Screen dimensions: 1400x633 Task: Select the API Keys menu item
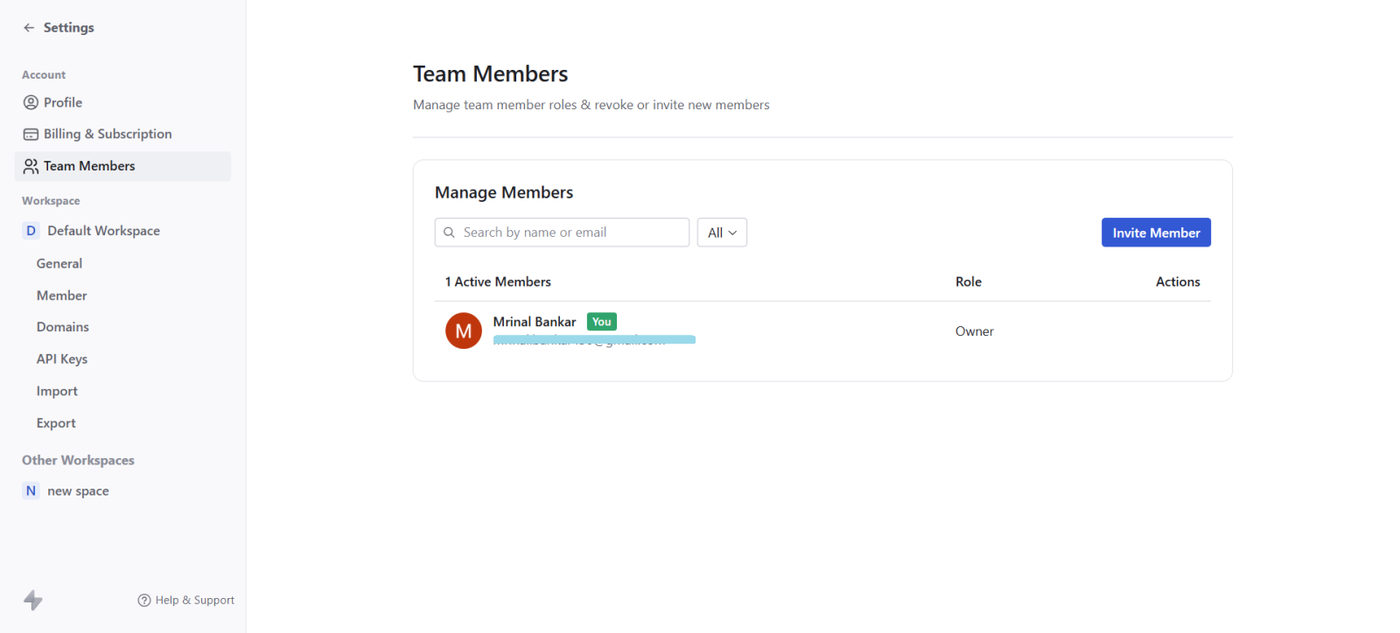(x=62, y=359)
